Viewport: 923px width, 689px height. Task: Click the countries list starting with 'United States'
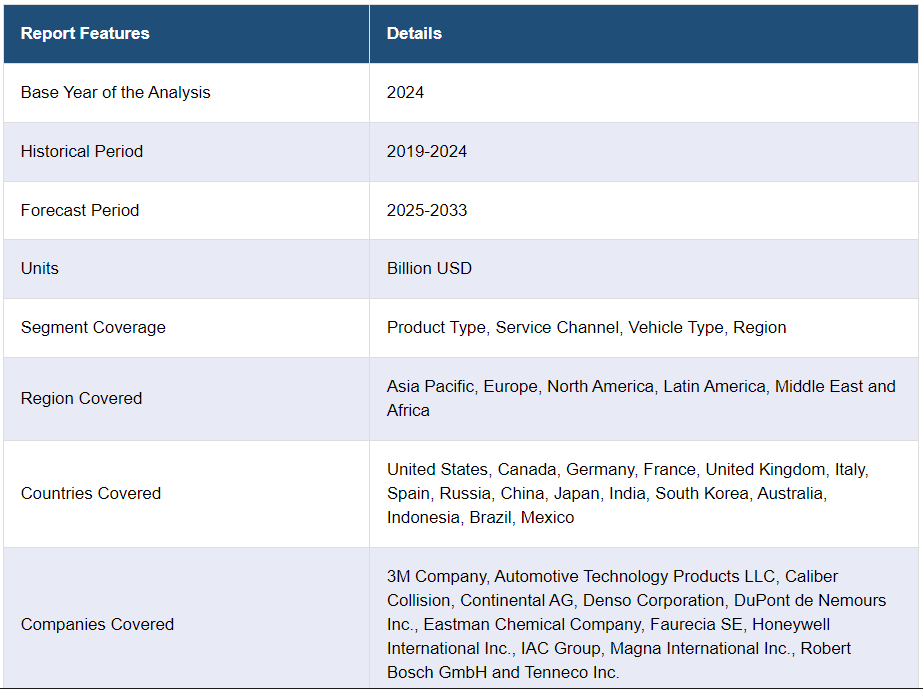627,469
